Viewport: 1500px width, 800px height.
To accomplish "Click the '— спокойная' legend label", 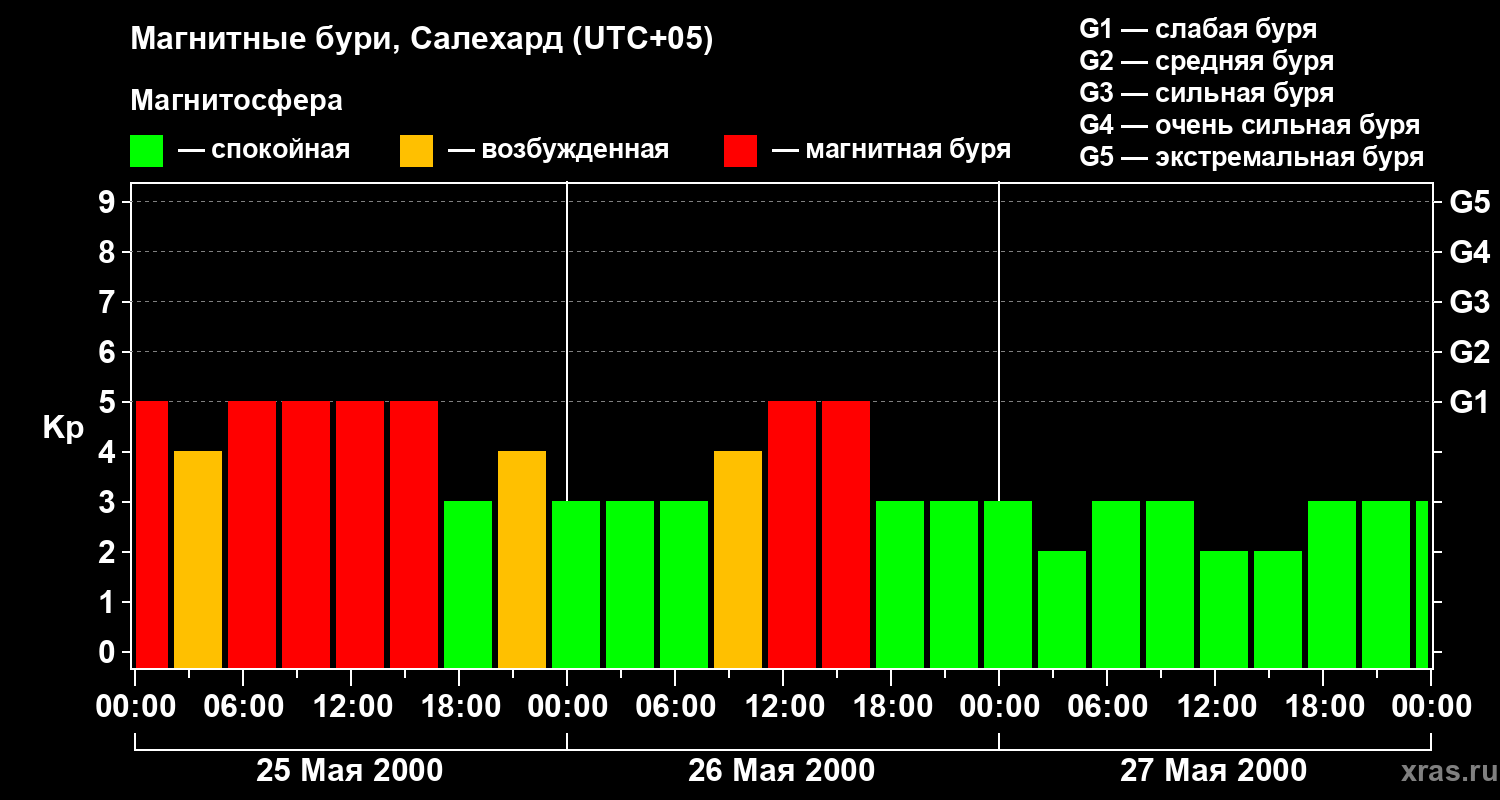I will point(264,150).
